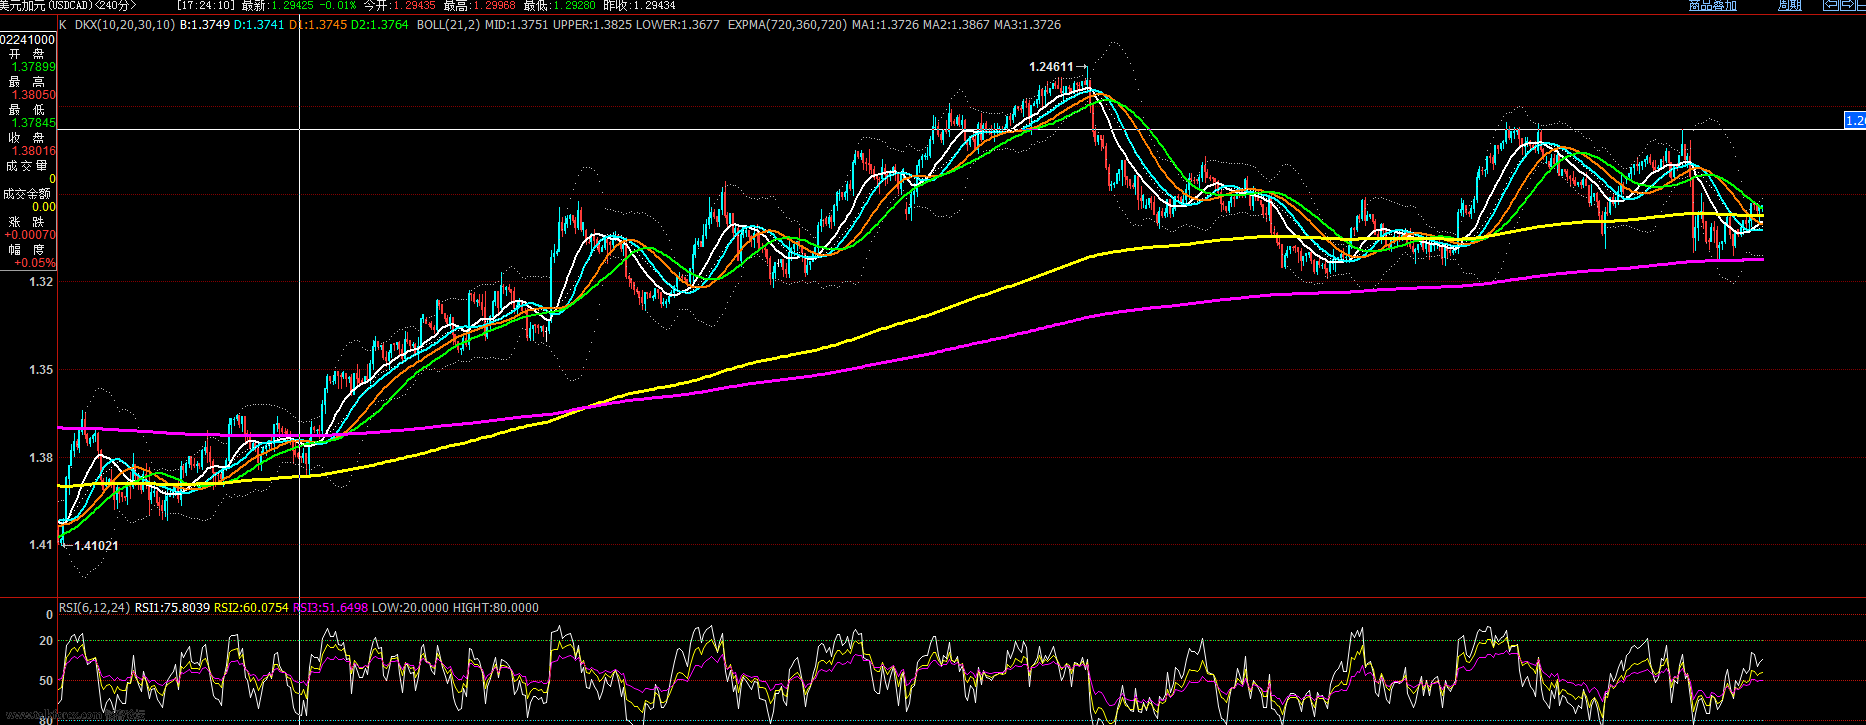Click the 开盘 value 1.37899
Screen dimensions: 1866x725
[34, 67]
